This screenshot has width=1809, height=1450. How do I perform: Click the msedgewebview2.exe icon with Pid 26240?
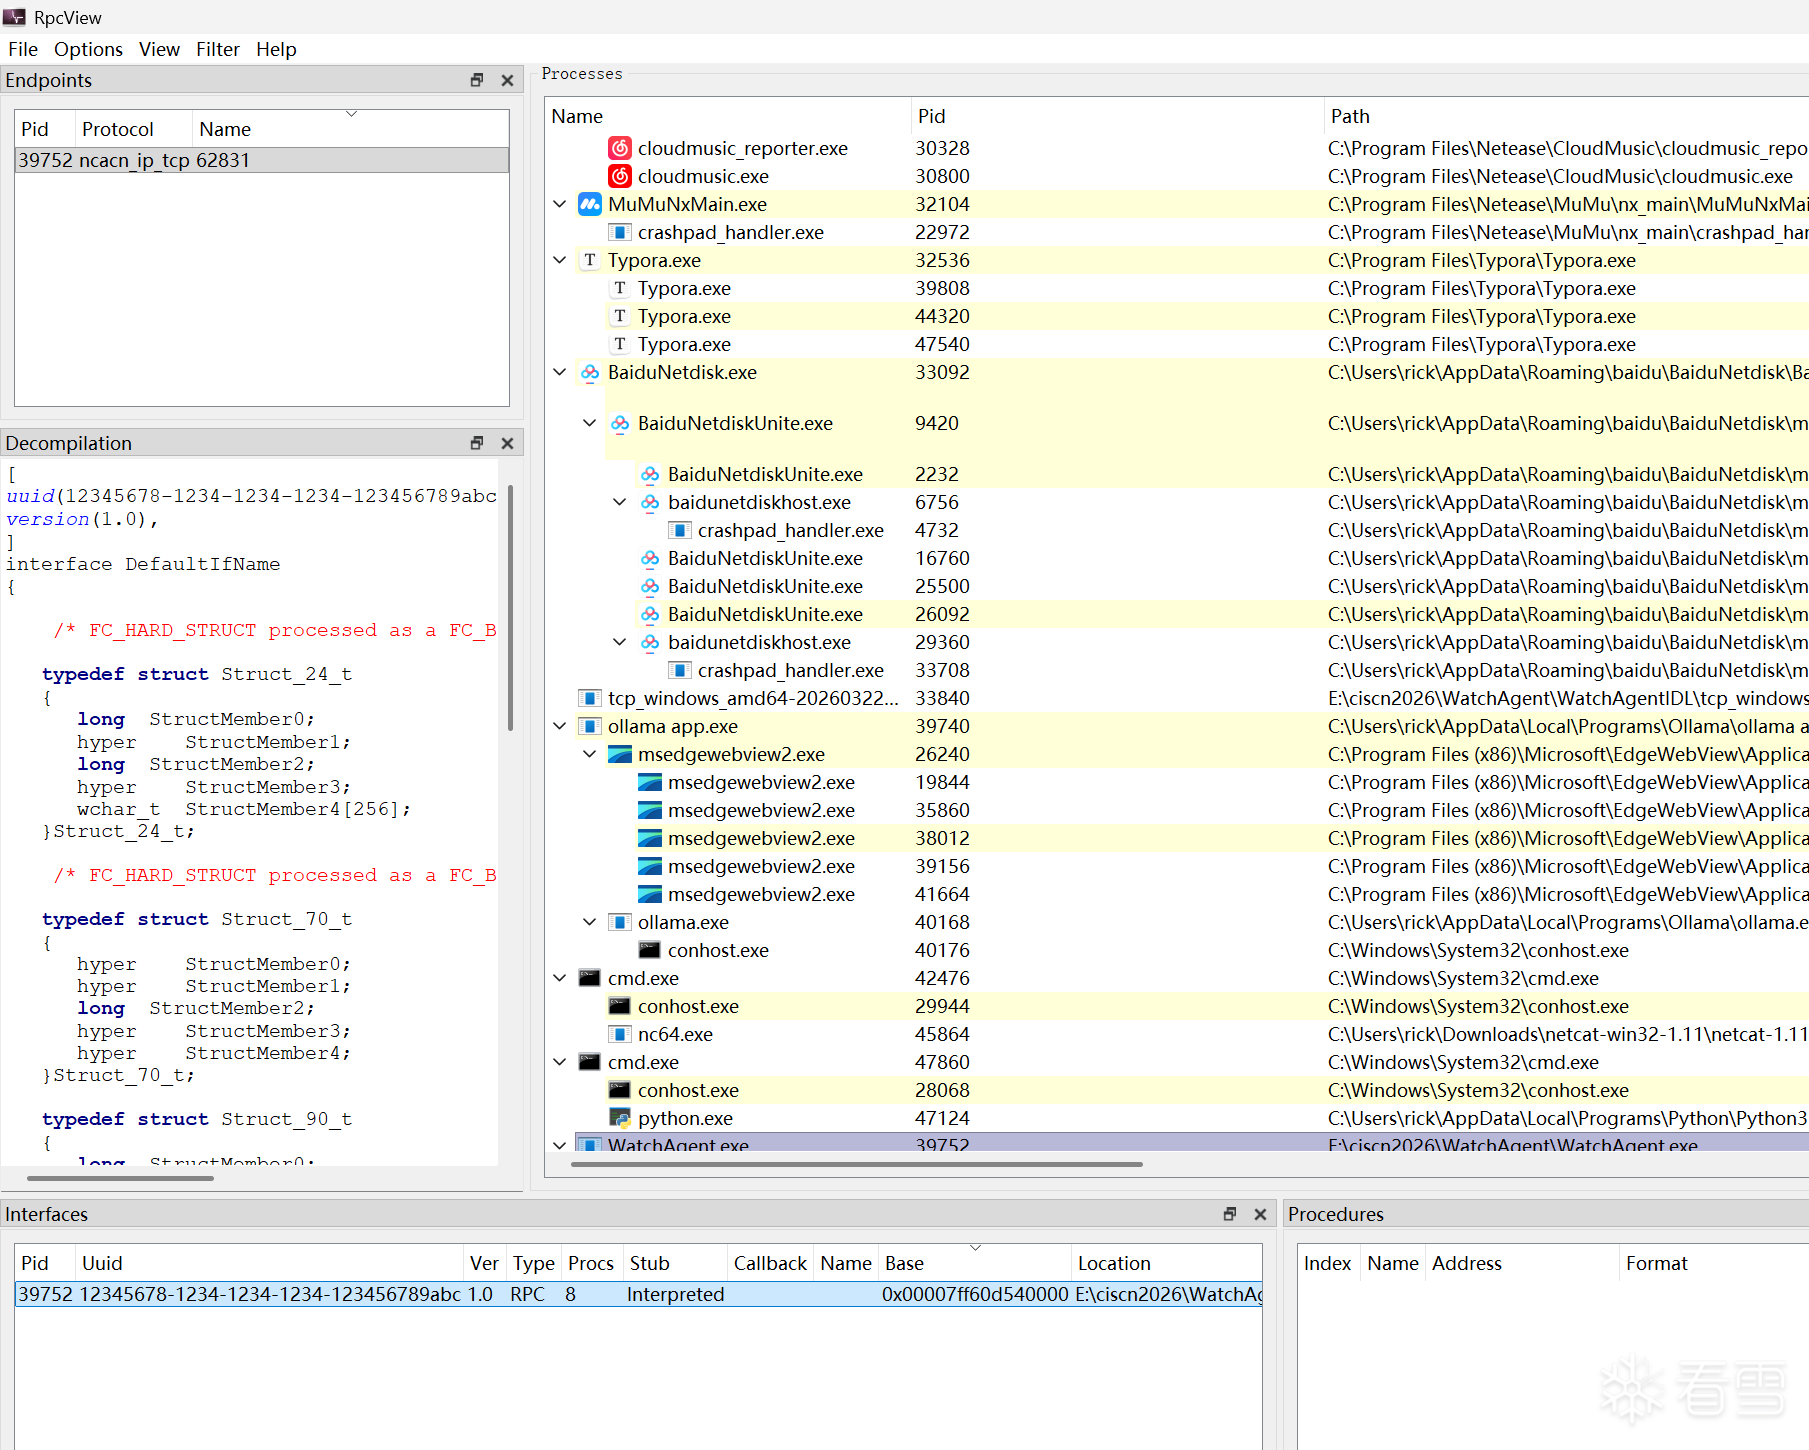[620, 754]
